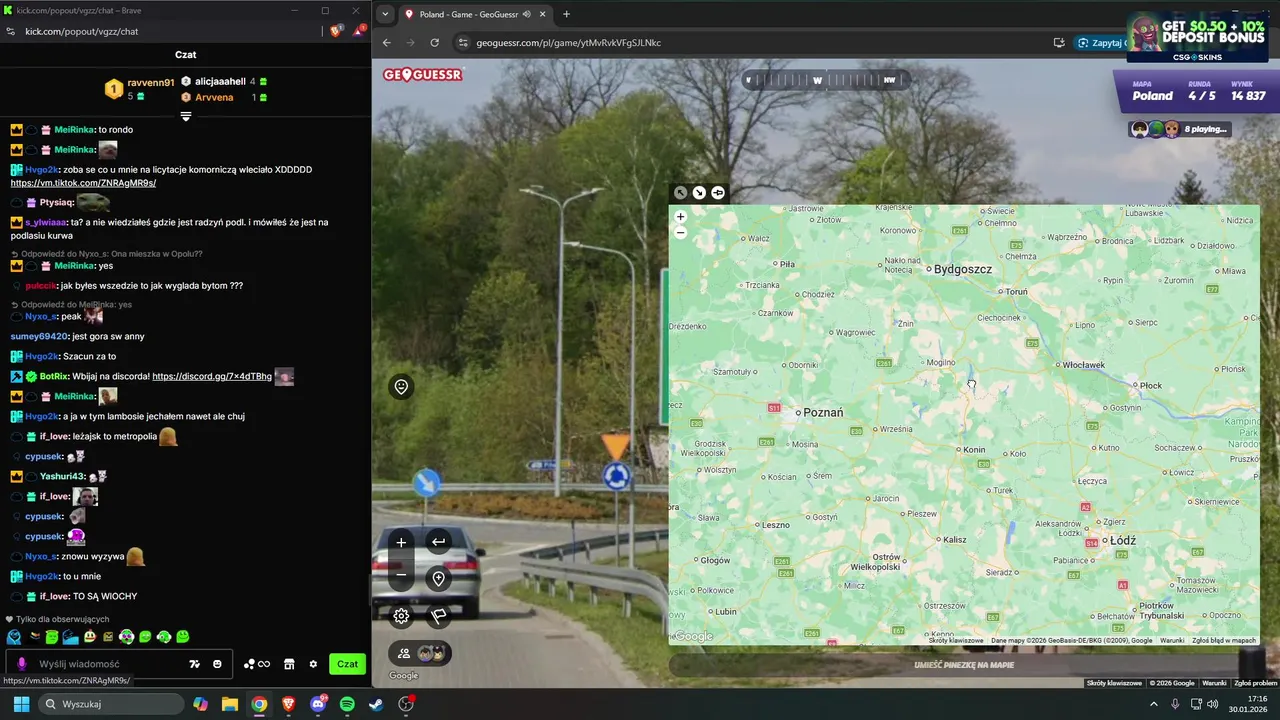This screenshot has height=720, width=1280.
Task: Click alicjaaahell leaderboard entry
Action: pyautogui.click(x=224, y=81)
